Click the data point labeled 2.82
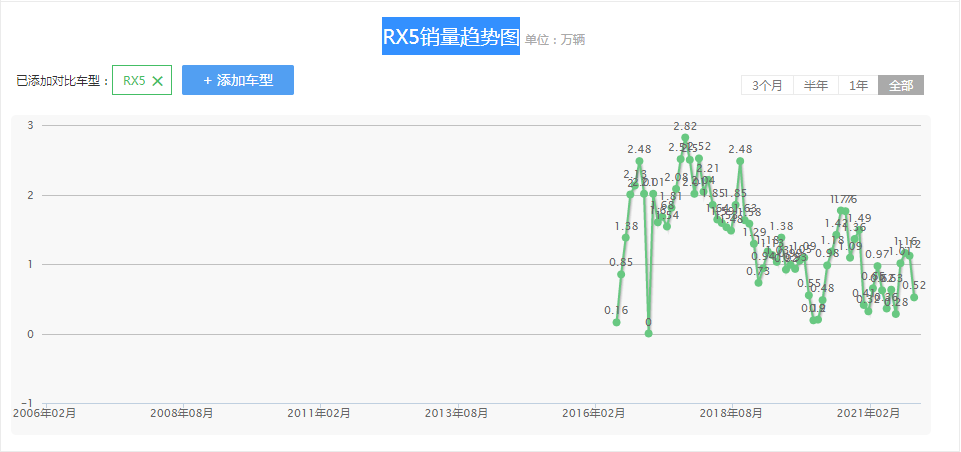The image size is (961, 452). coord(685,138)
